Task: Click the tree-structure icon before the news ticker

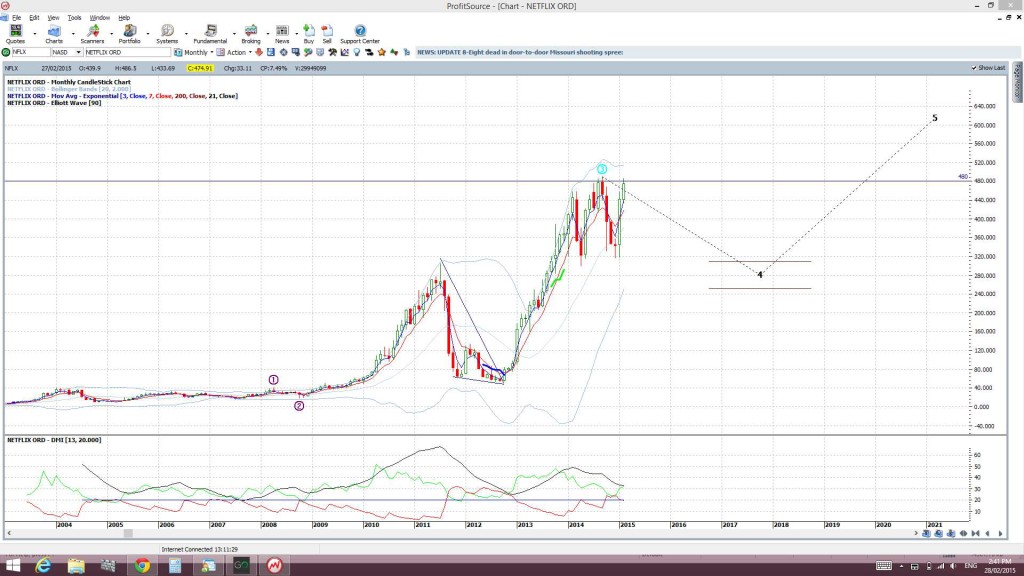Action: click(x=406, y=52)
